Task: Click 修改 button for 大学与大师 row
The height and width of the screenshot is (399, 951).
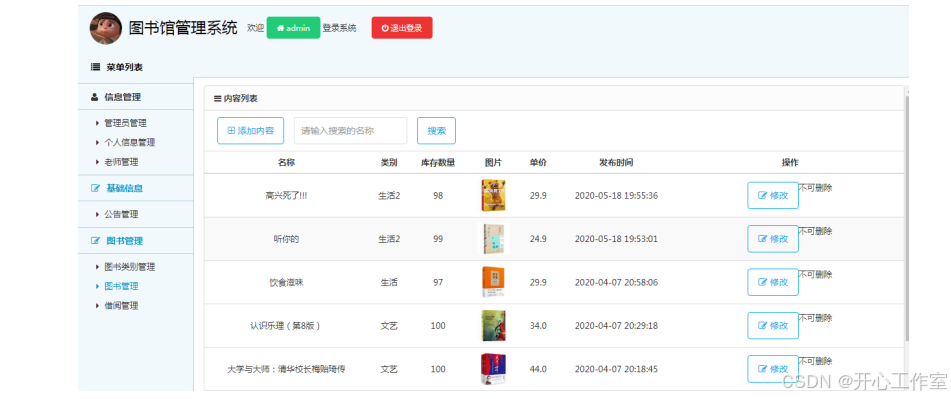Action: pos(773,369)
